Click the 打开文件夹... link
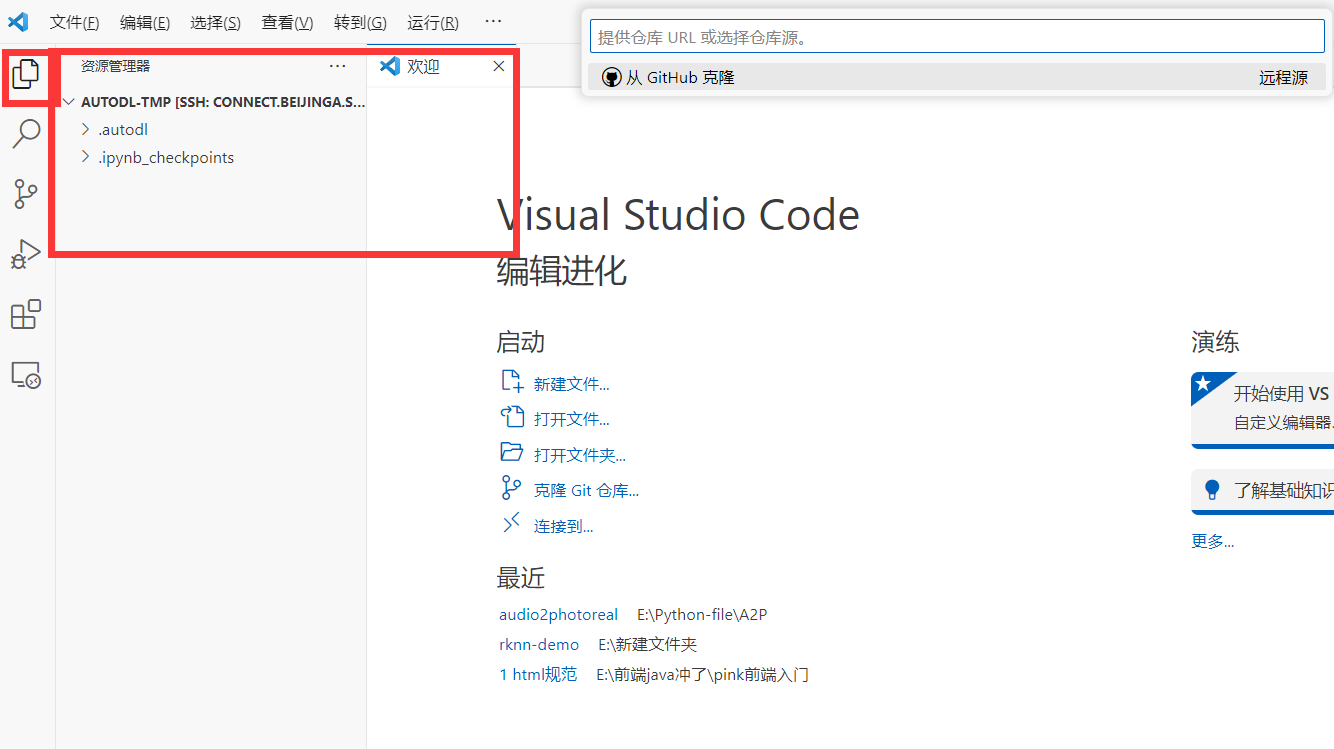Viewport: 1334px width, 749px height. 580,455
